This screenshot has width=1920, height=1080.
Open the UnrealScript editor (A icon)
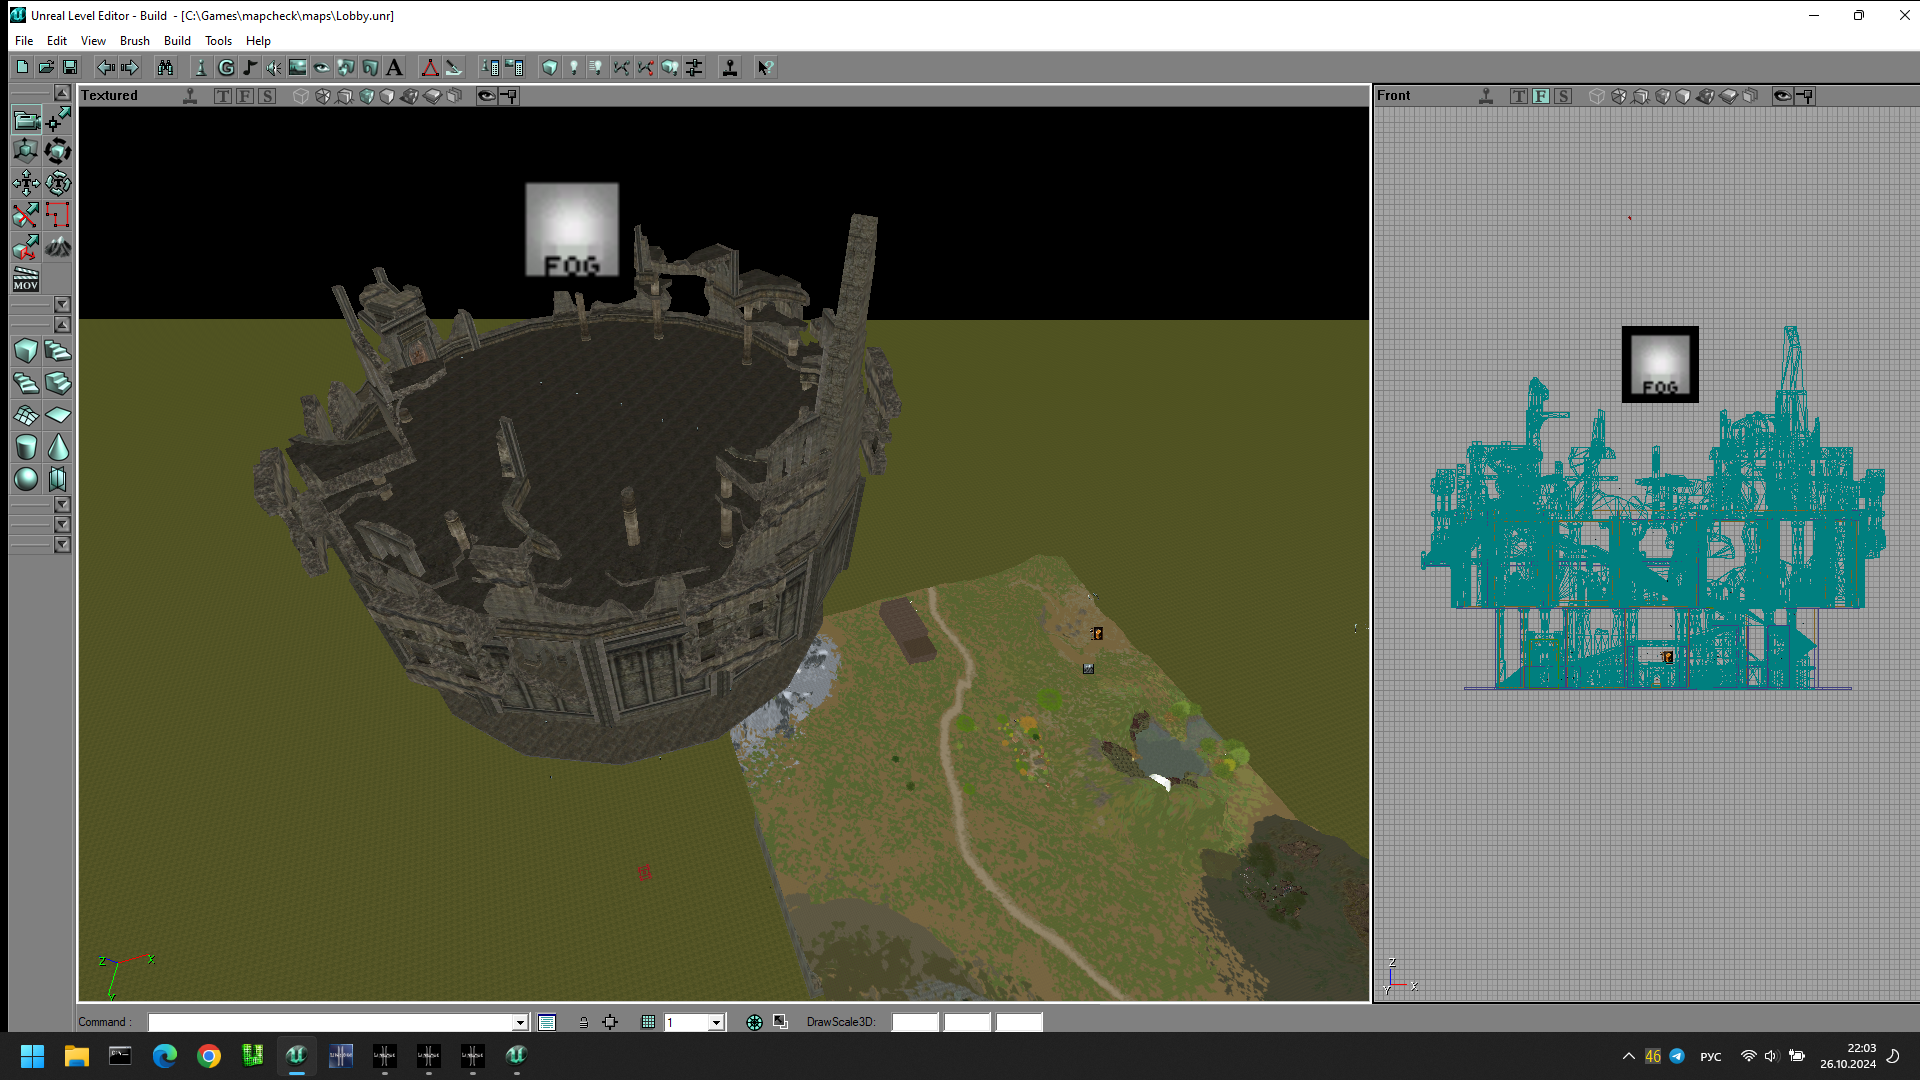[x=394, y=67]
